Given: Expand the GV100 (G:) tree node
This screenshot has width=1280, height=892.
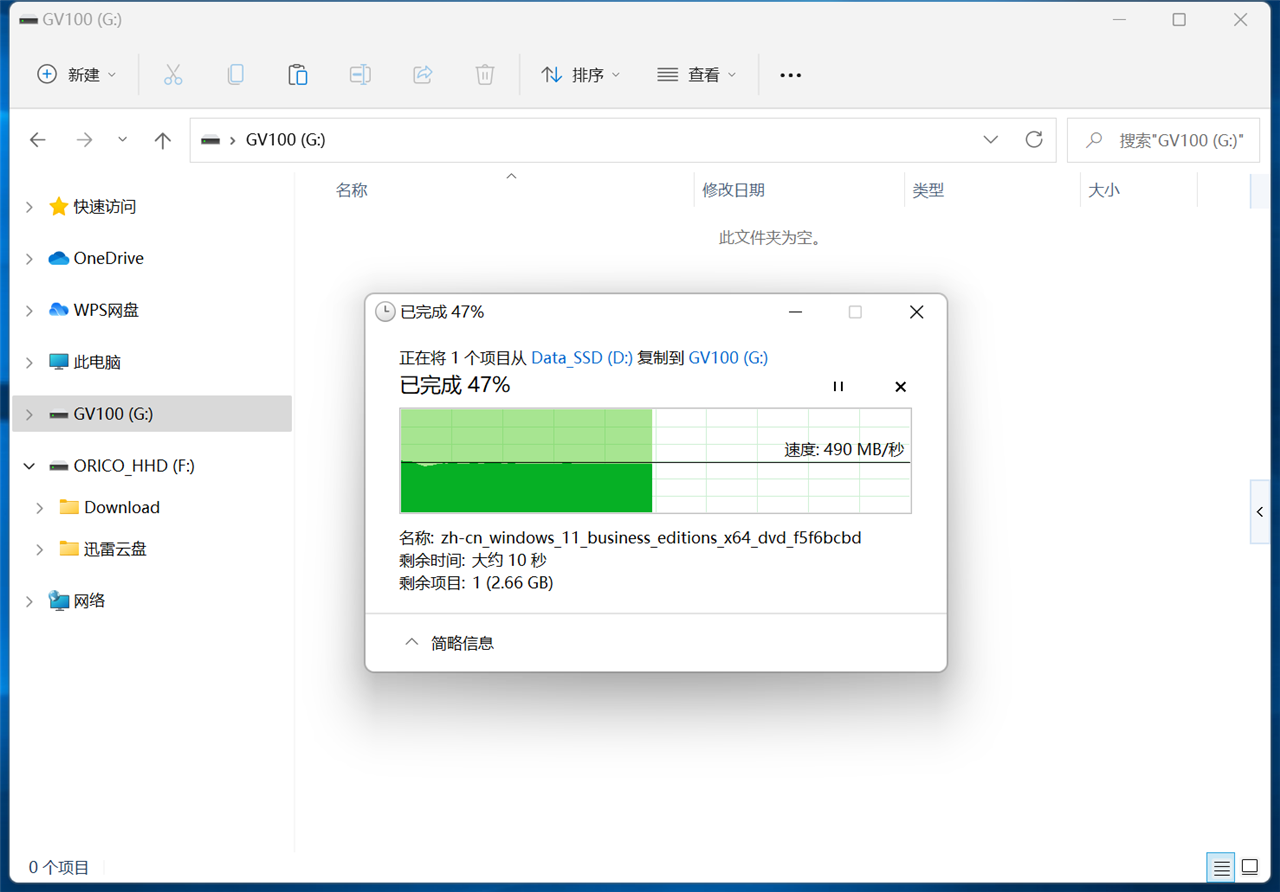Looking at the screenshot, I should click(29, 414).
